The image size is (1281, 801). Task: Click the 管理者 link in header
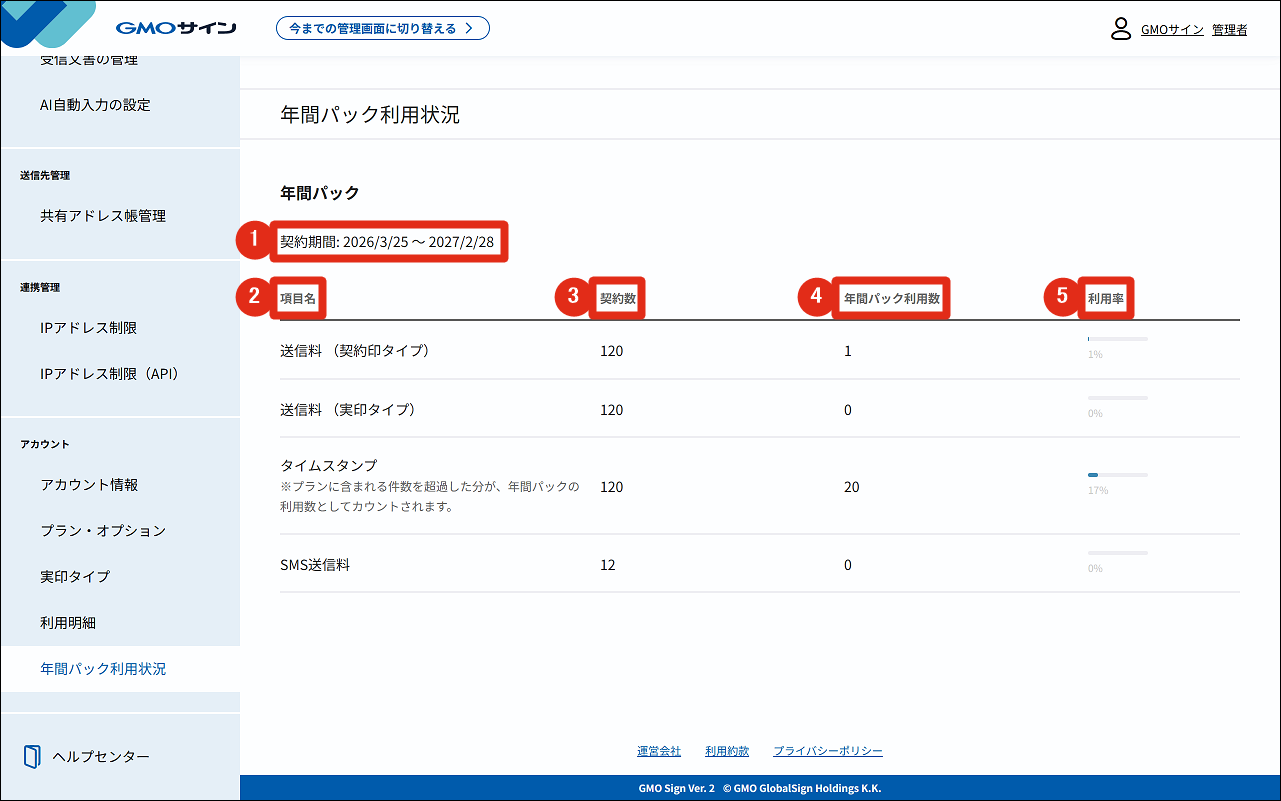[x=1229, y=30]
